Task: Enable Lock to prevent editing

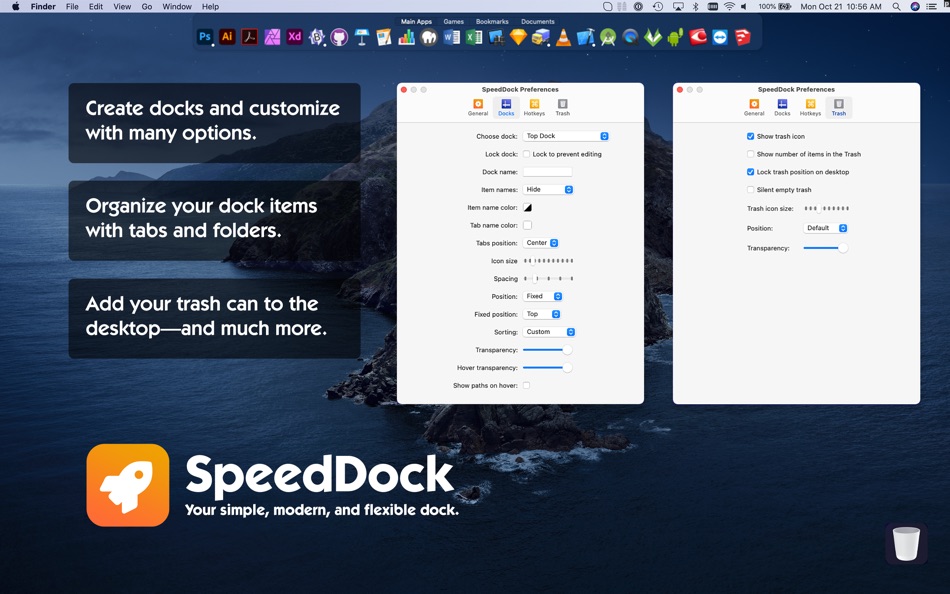Action: [527, 154]
